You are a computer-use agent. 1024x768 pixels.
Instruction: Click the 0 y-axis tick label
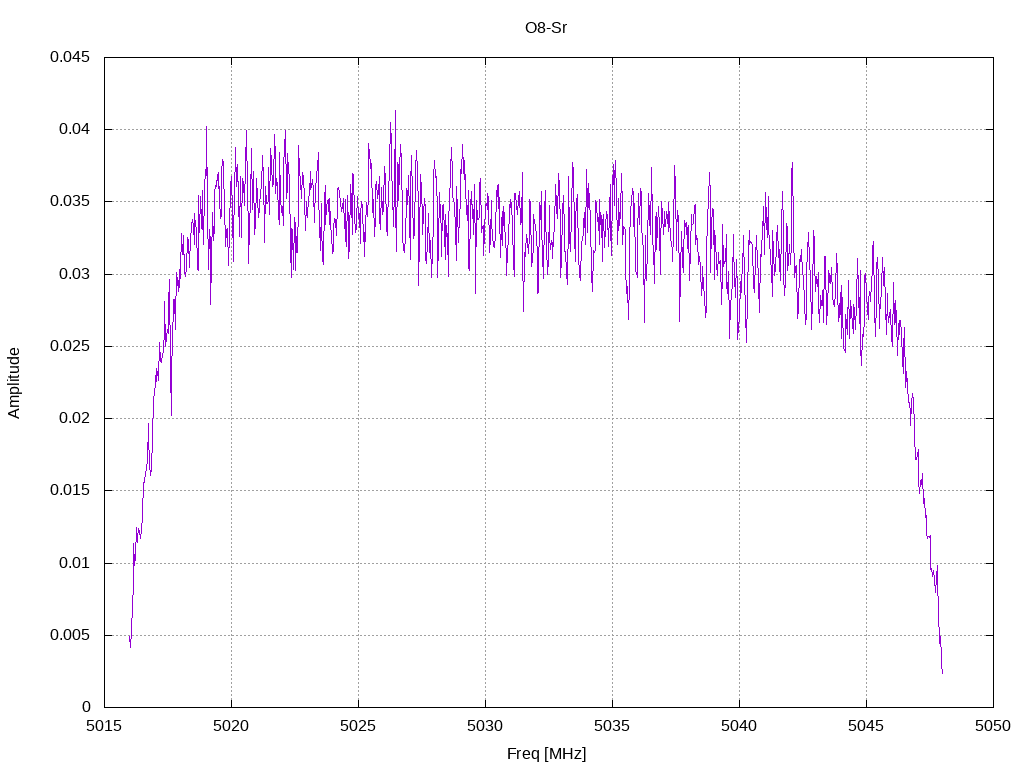86,707
